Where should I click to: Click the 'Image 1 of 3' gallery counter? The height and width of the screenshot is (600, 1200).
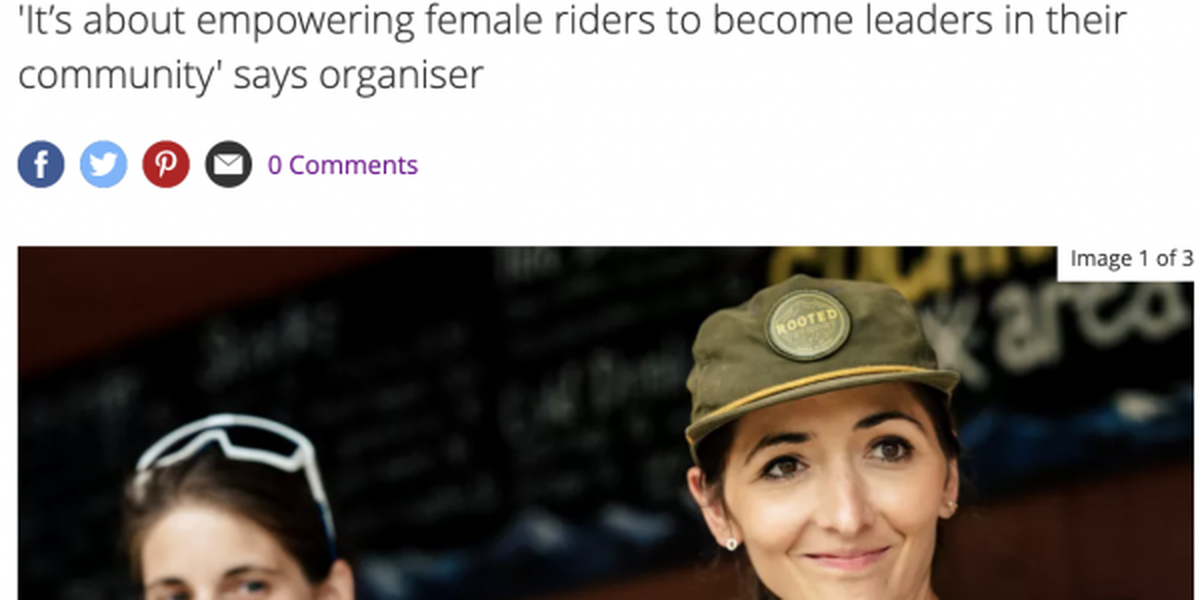(1130, 259)
